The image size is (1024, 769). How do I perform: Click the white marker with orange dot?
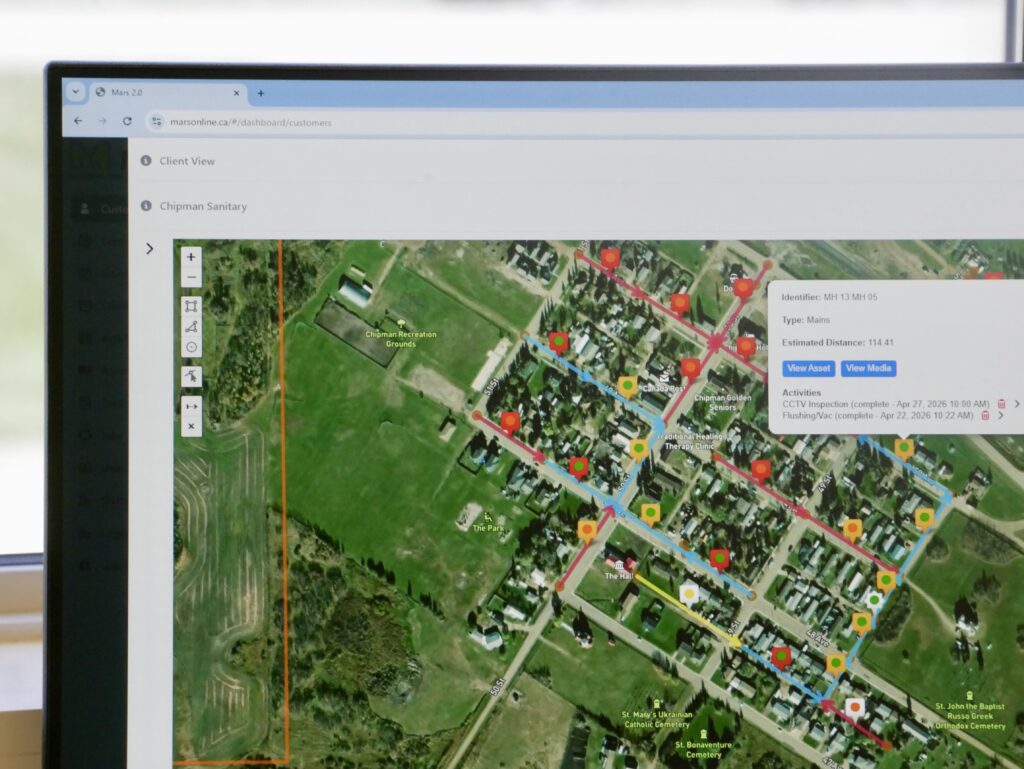(x=855, y=708)
